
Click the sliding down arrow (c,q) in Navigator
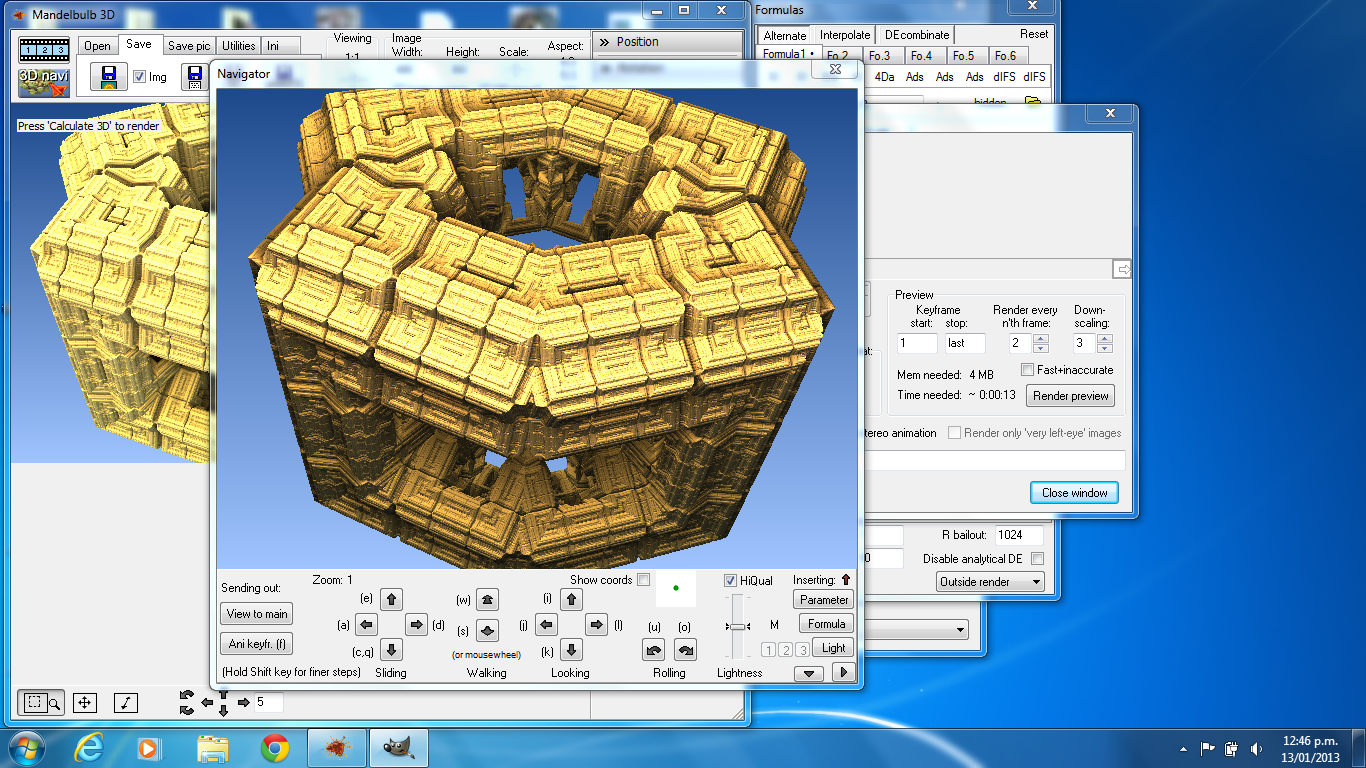pos(391,650)
